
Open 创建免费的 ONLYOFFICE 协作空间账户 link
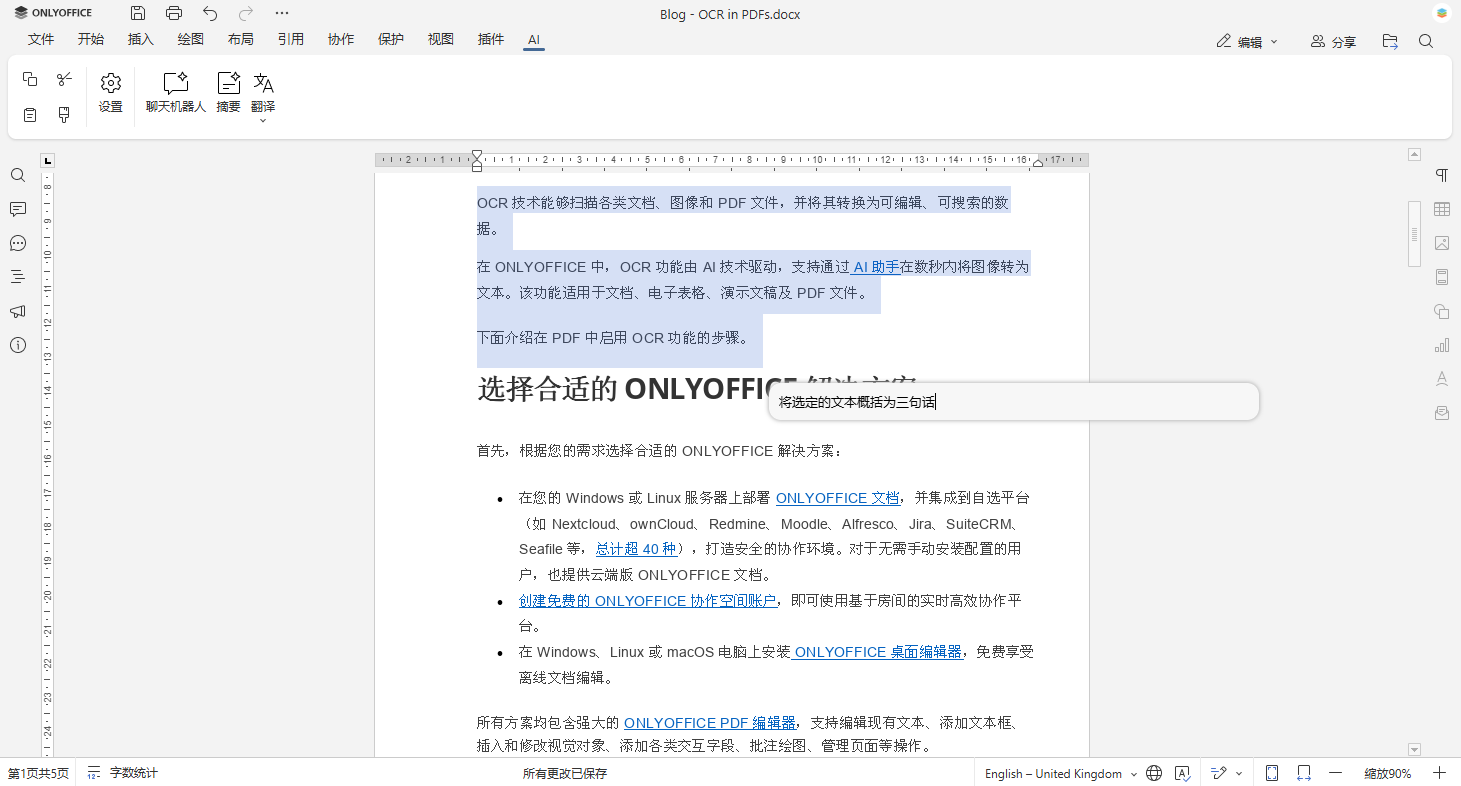click(647, 601)
